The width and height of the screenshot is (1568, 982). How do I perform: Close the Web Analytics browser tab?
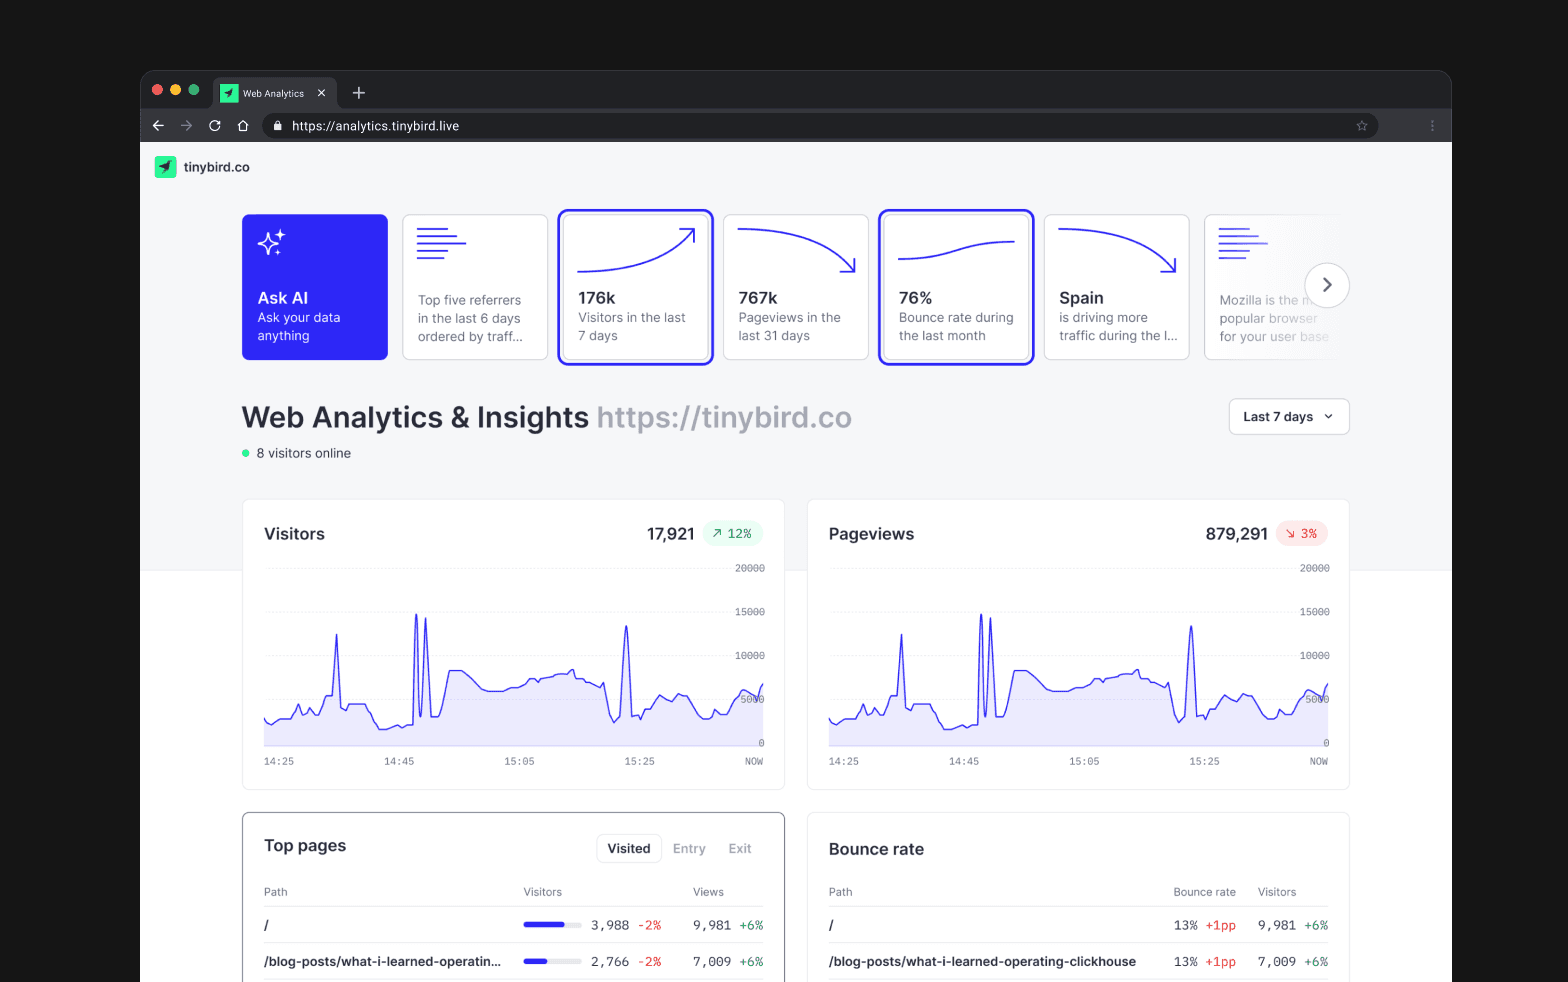click(321, 93)
